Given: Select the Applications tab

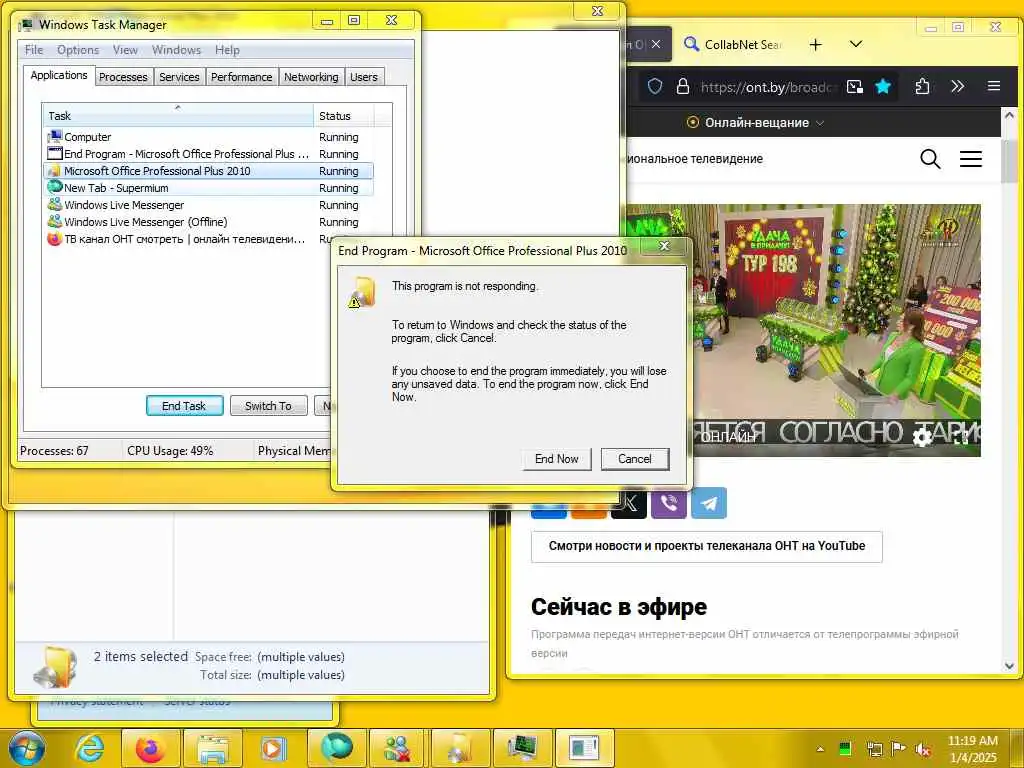Looking at the screenshot, I should pyautogui.click(x=59, y=75).
